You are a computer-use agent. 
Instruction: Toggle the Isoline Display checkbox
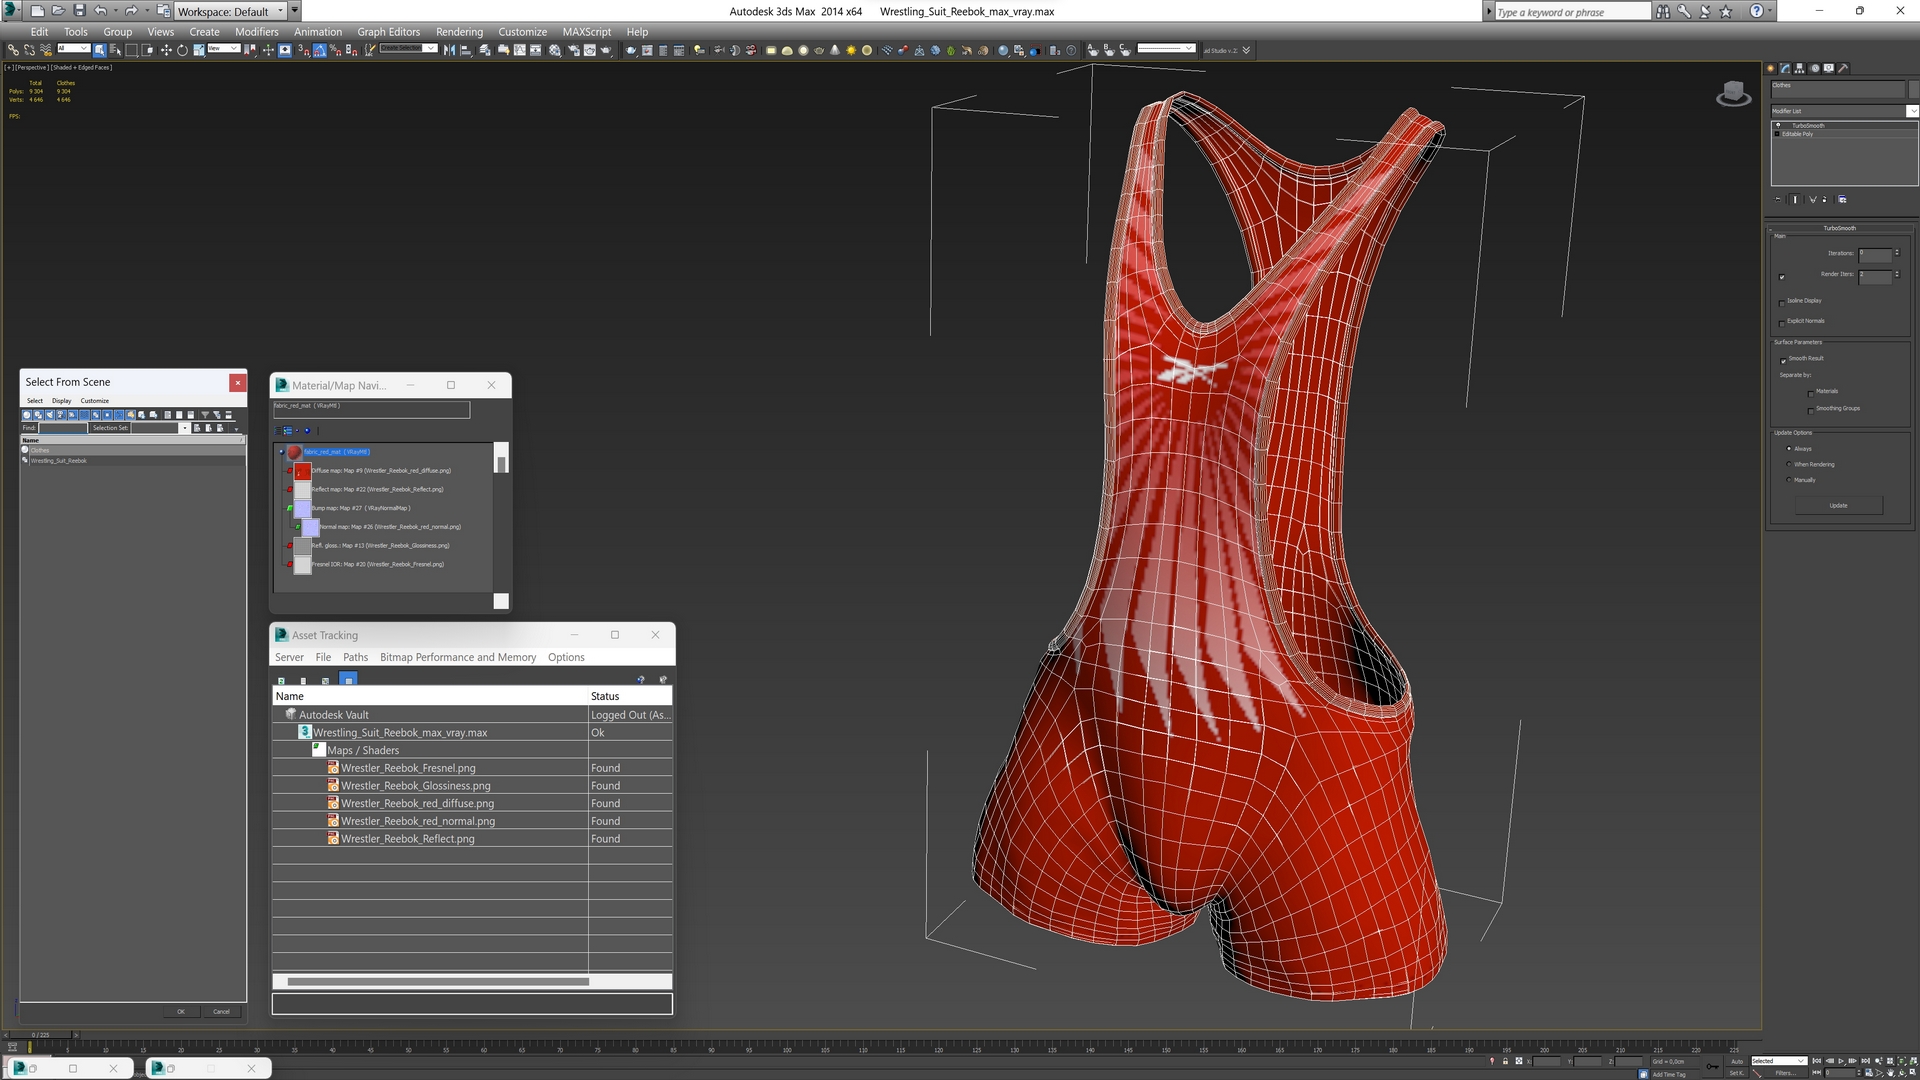point(1782,303)
